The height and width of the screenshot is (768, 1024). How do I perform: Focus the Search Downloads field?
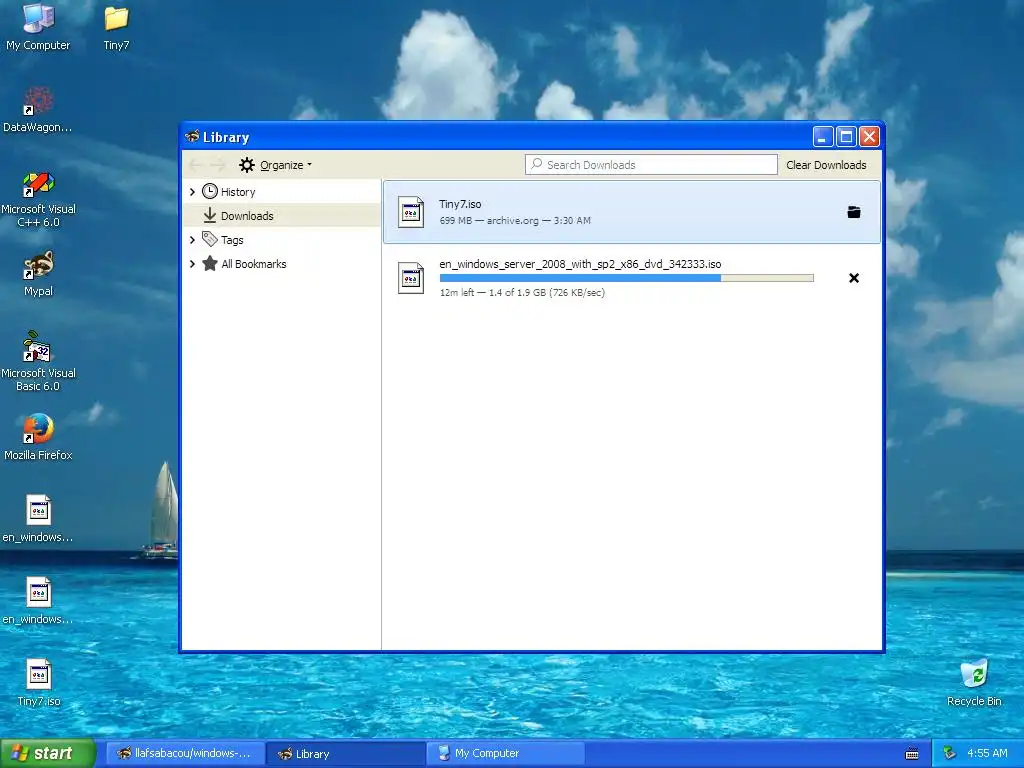click(651, 165)
